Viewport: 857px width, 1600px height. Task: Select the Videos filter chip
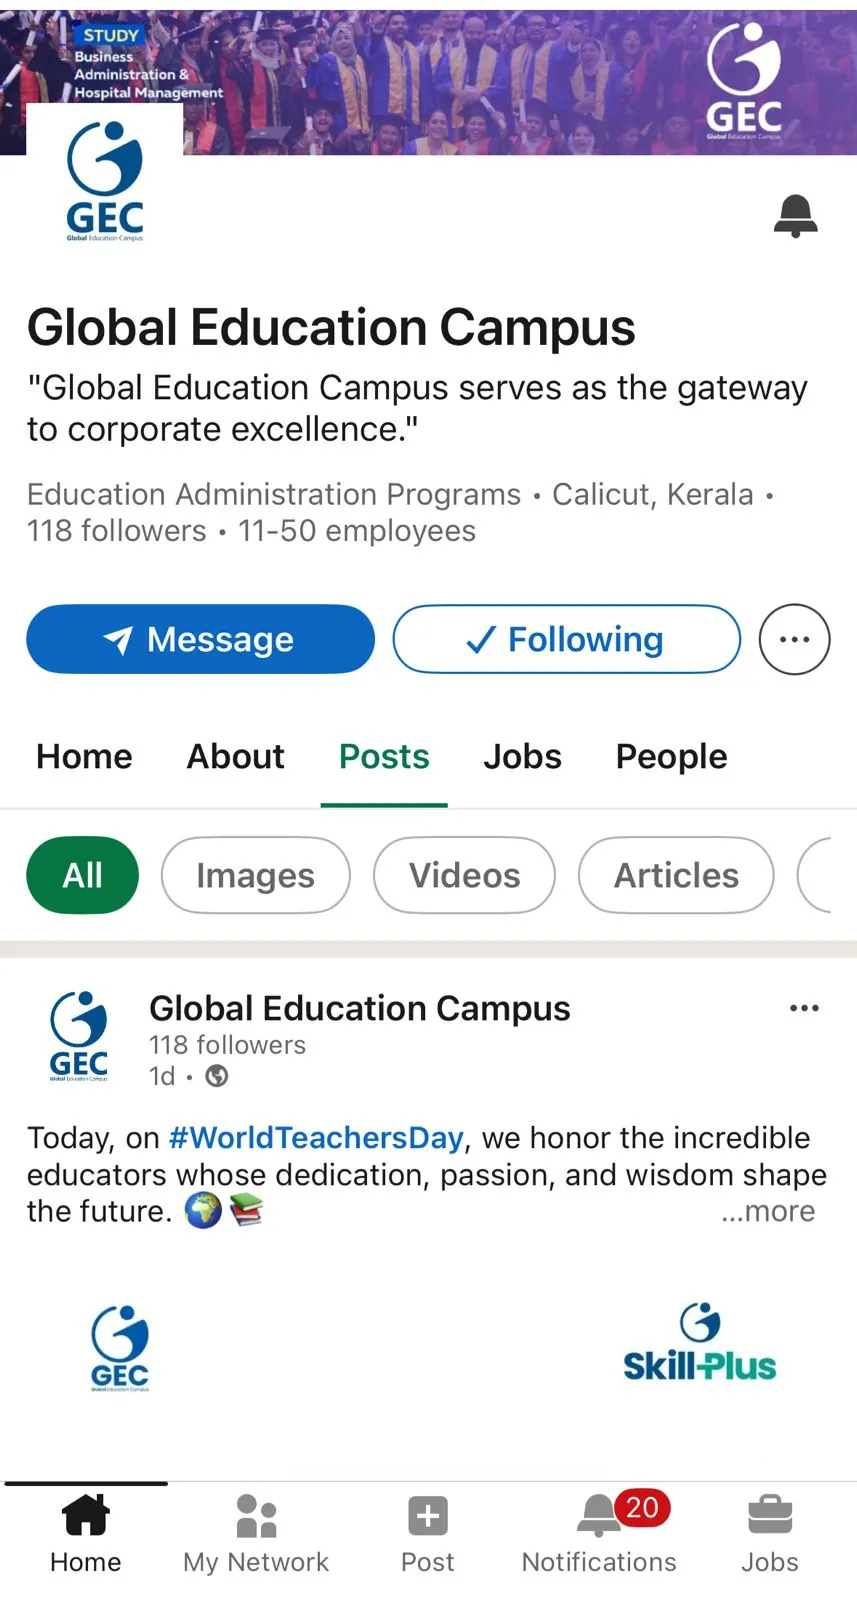coord(464,875)
